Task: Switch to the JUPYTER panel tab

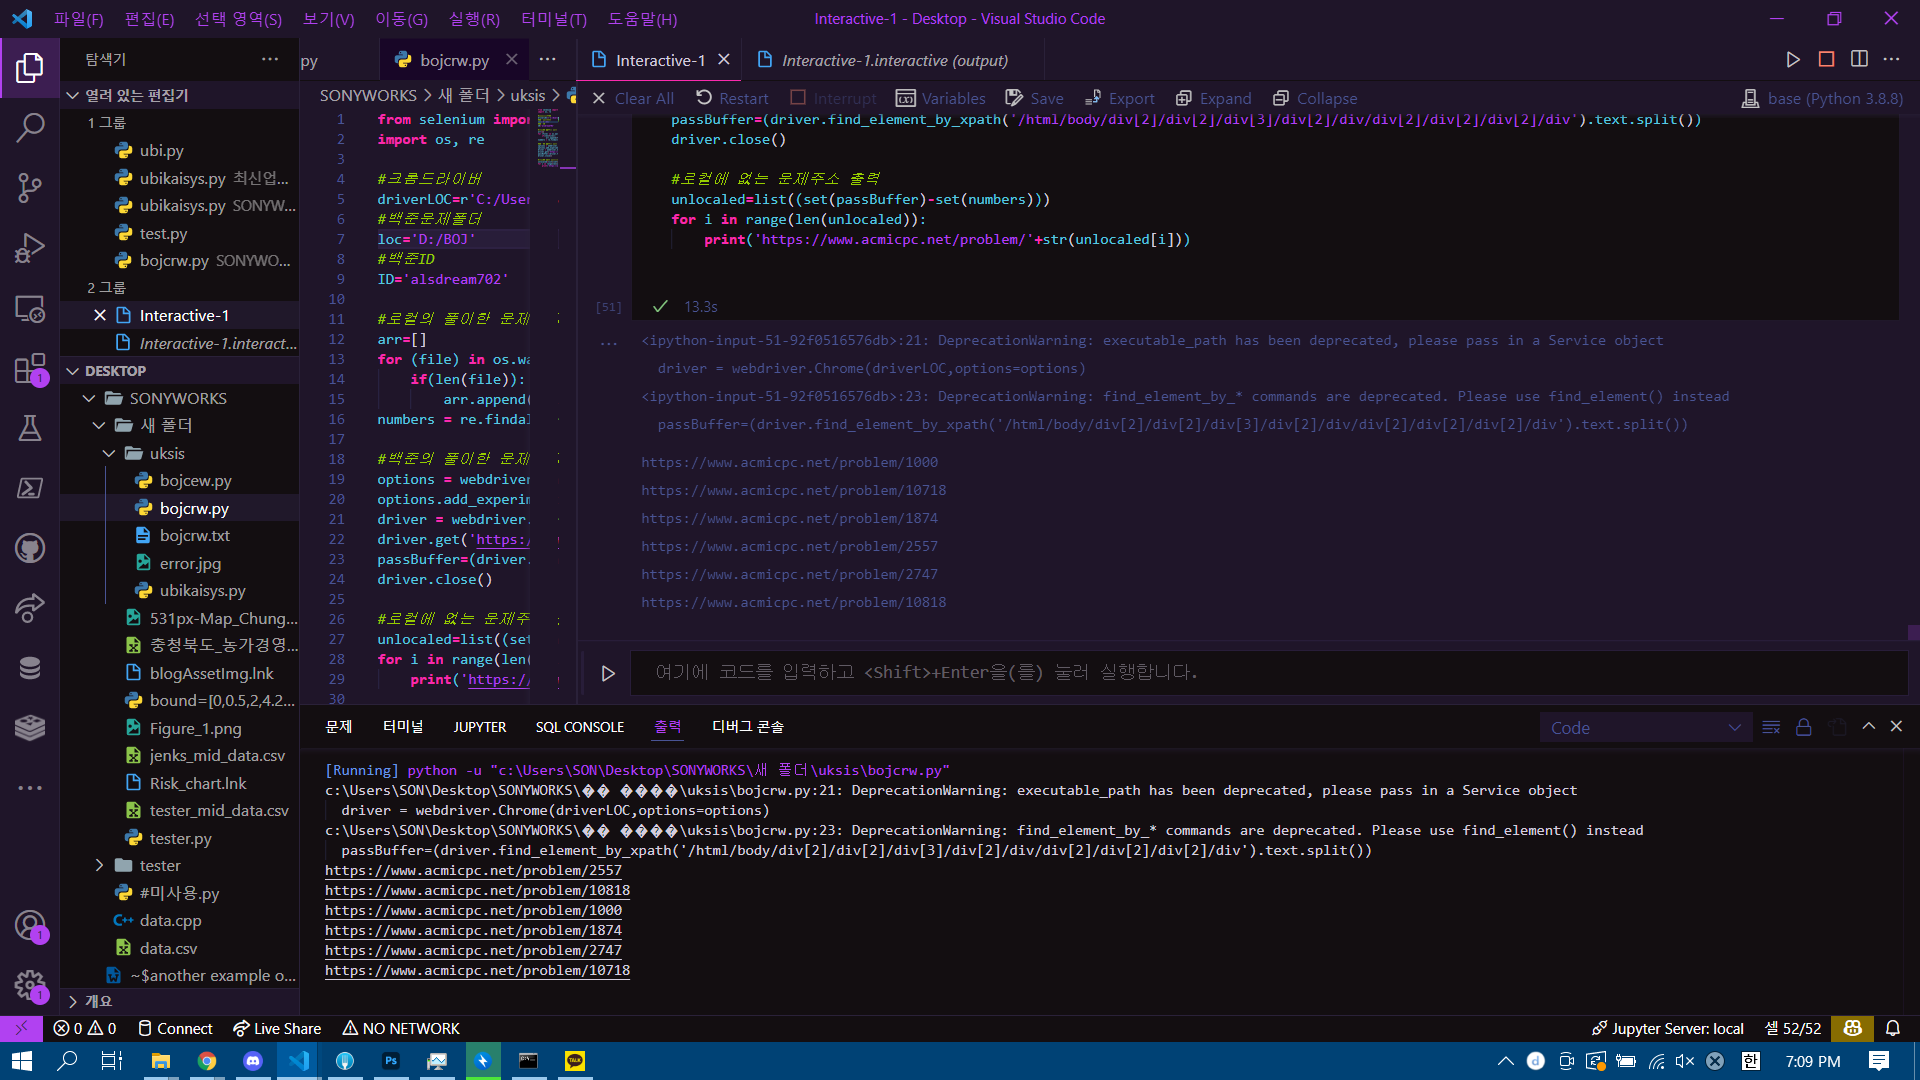Action: pos(480,727)
